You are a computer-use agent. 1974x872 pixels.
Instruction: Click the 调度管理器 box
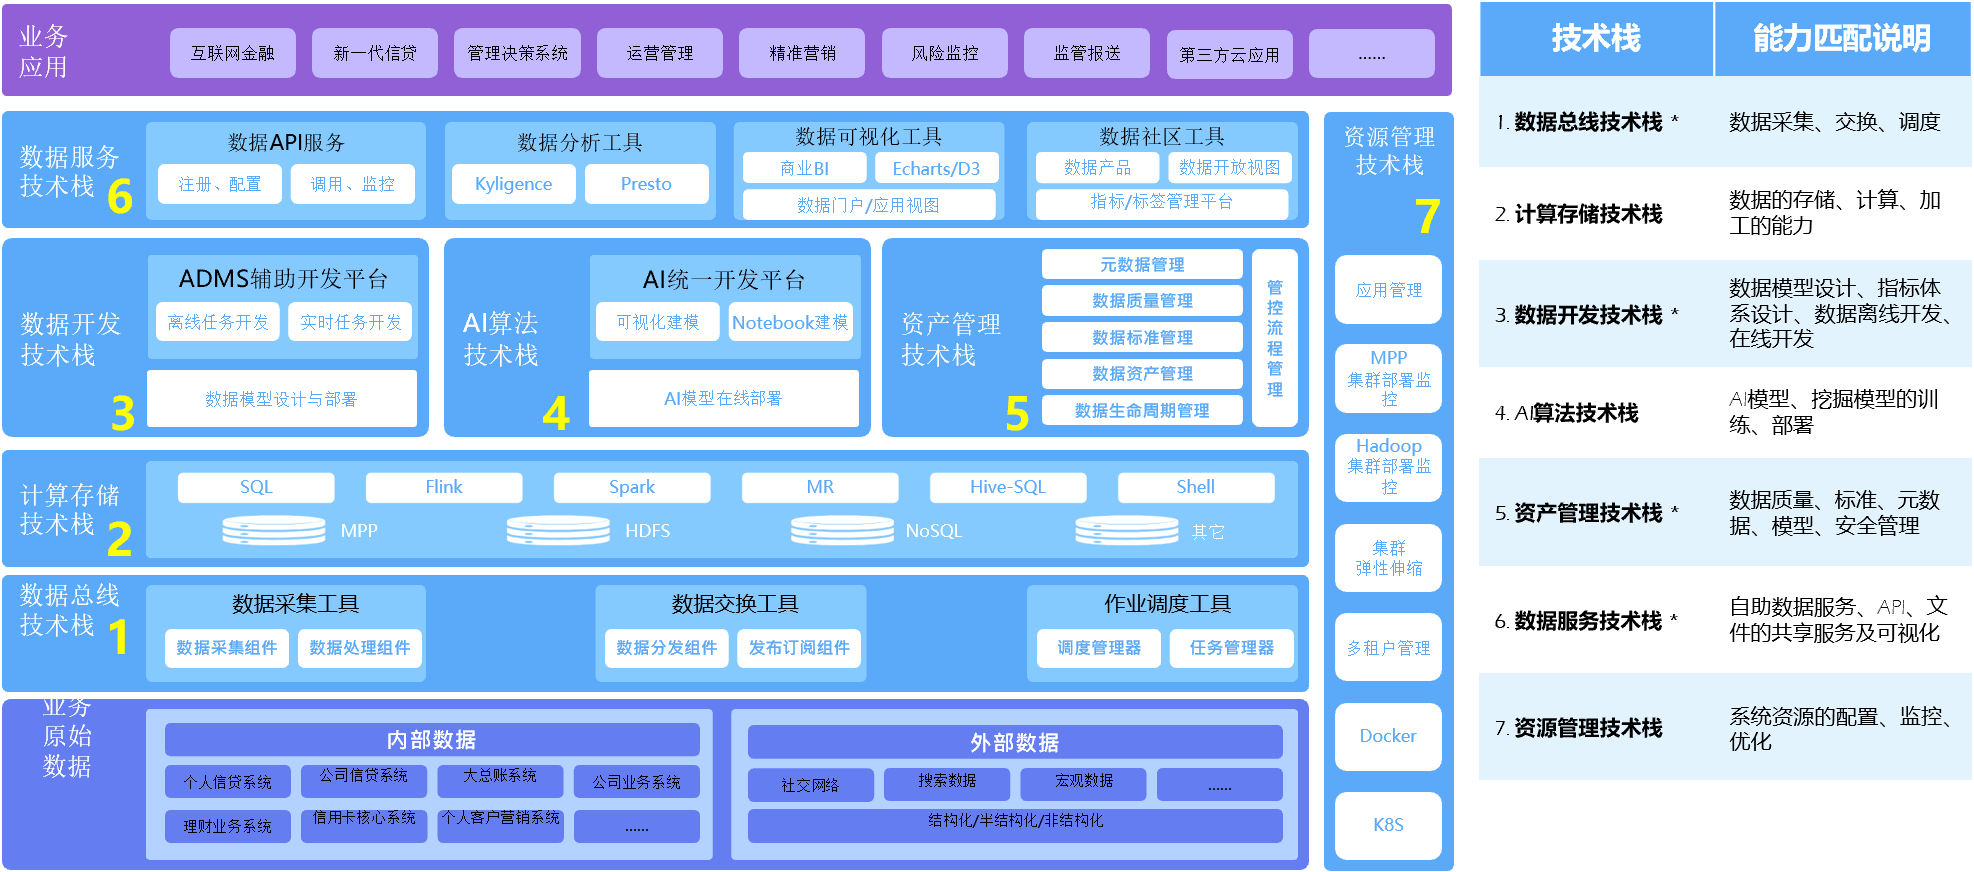(x=1099, y=648)
